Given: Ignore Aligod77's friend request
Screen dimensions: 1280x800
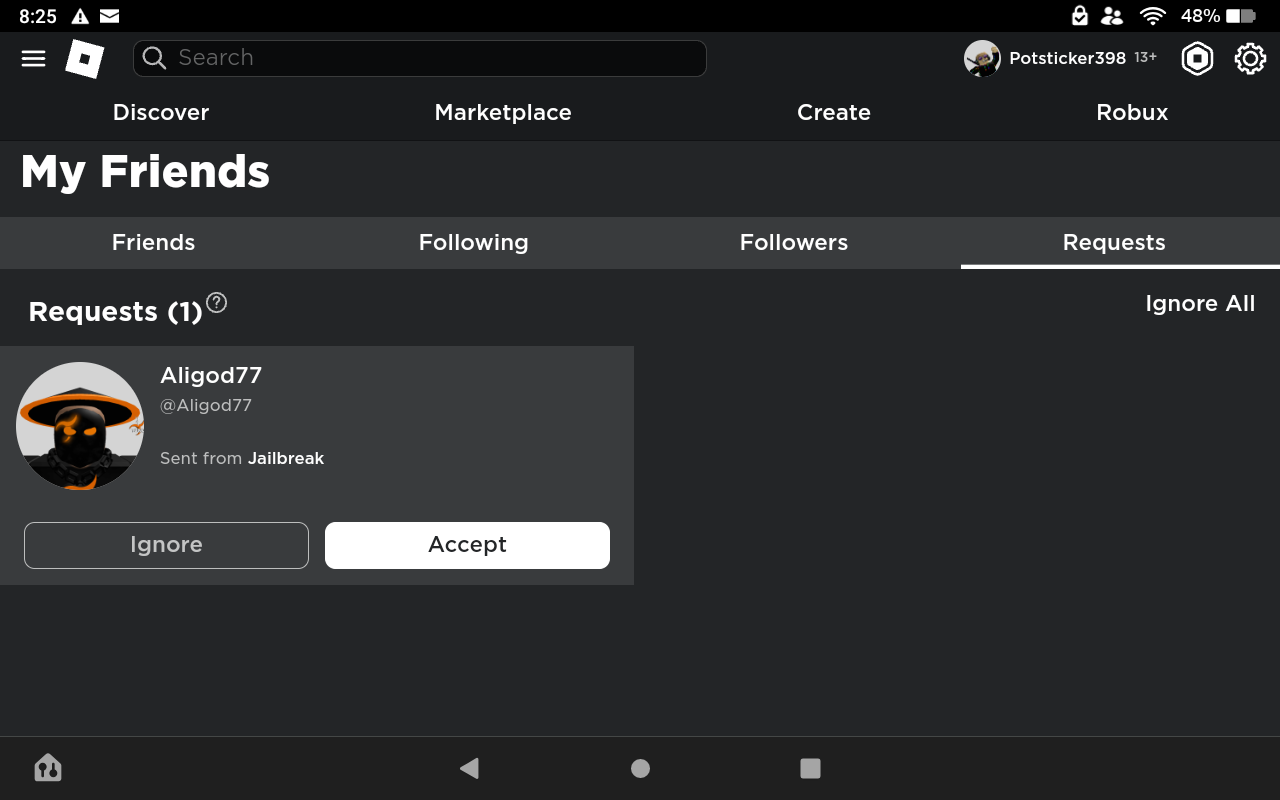Looking at the screenshot, I should coord(166,545).
